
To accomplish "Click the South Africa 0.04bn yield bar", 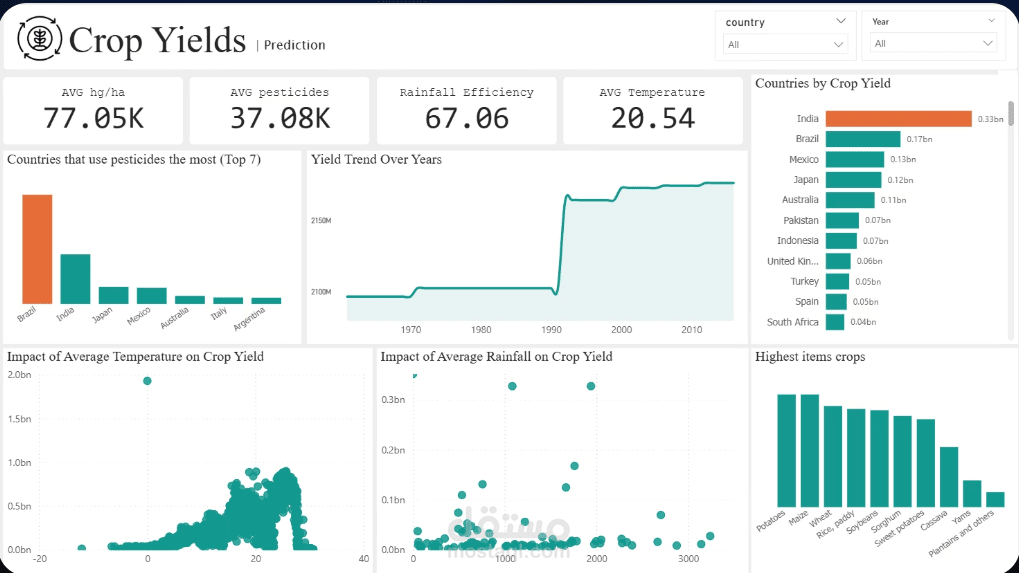I will coord(835,322).
